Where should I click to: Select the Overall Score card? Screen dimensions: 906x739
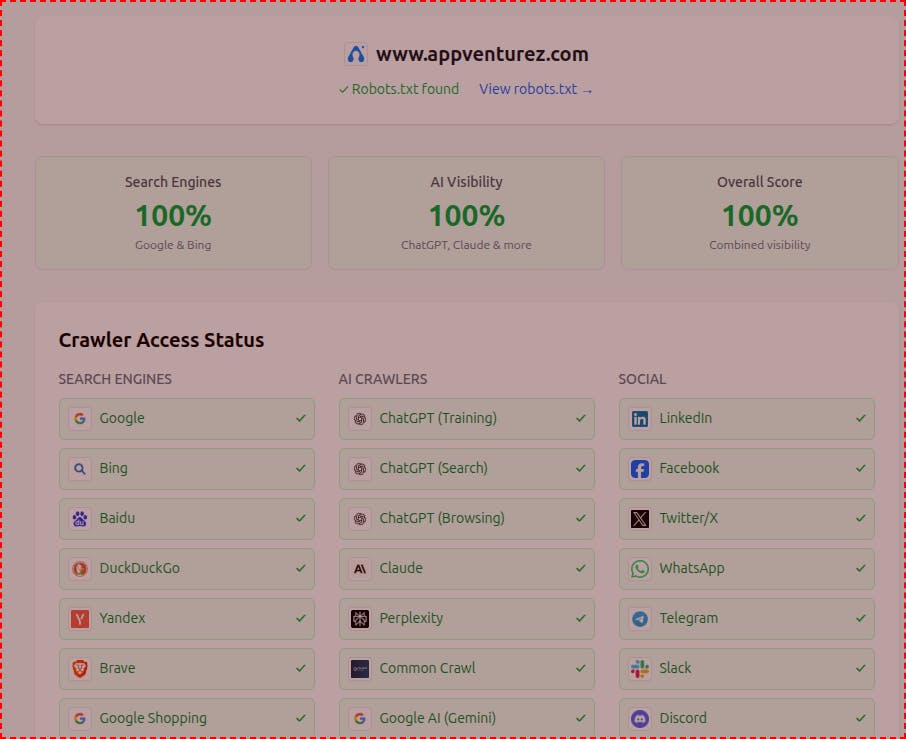(759, 213)
